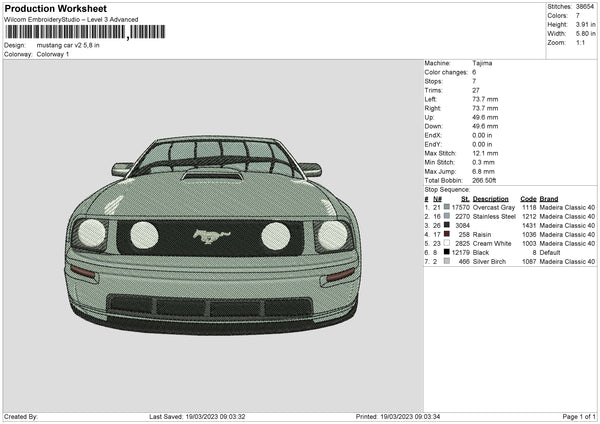Viewport: 600px width, 424px height.
Task: Click stitch count 17570 in row 1
Action: pos(460,207)
